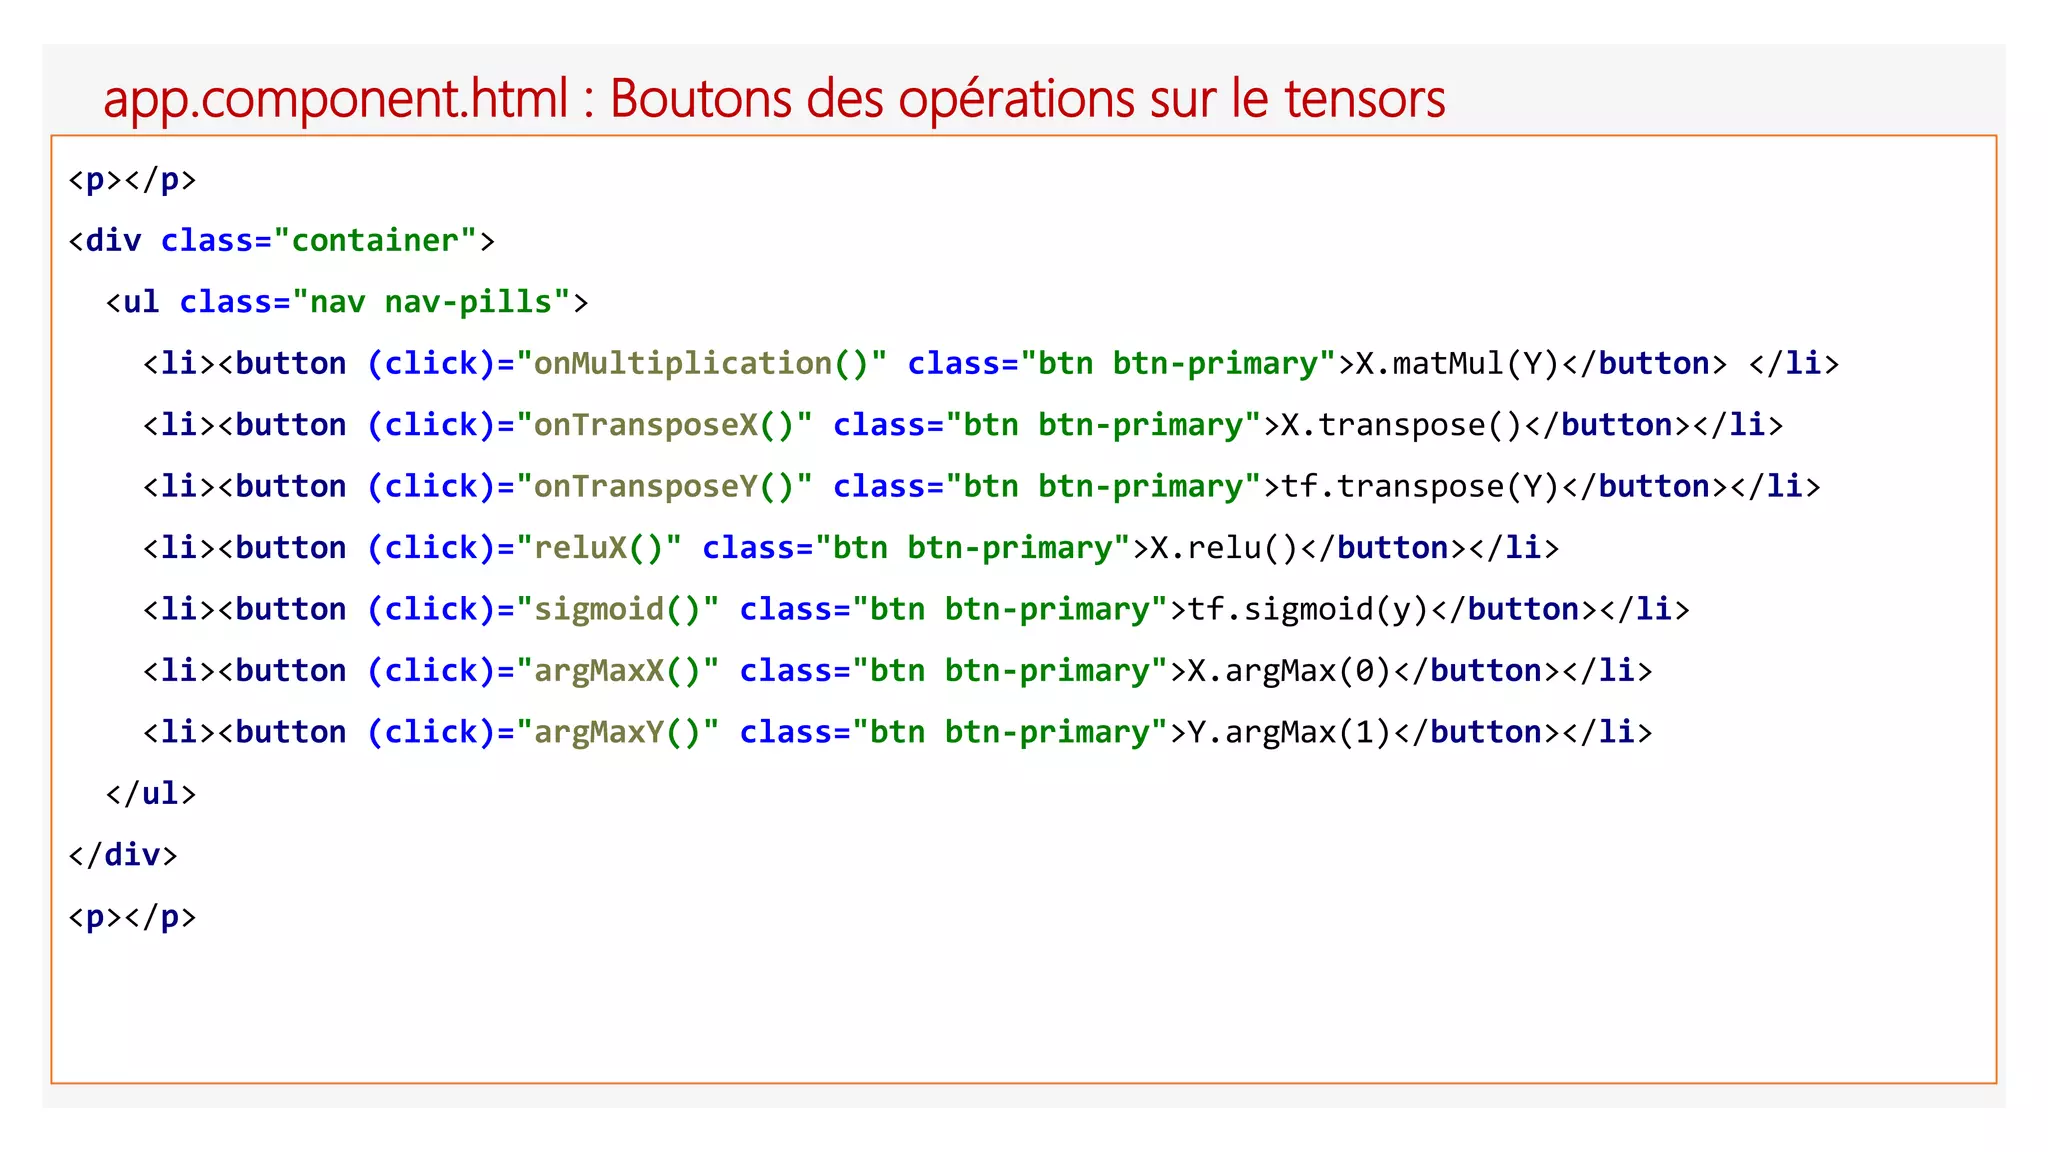Click the code line containing reluX()
The image size is (2048, 1152).
[851, 548]
